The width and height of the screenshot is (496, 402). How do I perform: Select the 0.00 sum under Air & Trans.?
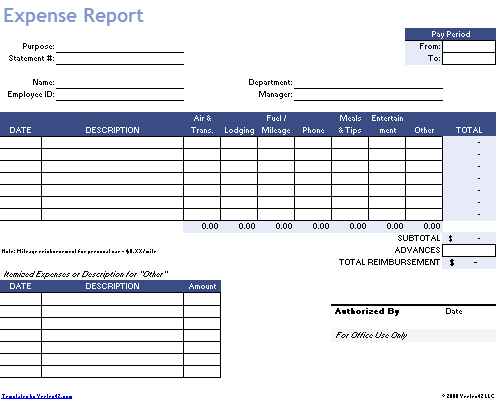point(210,226)
